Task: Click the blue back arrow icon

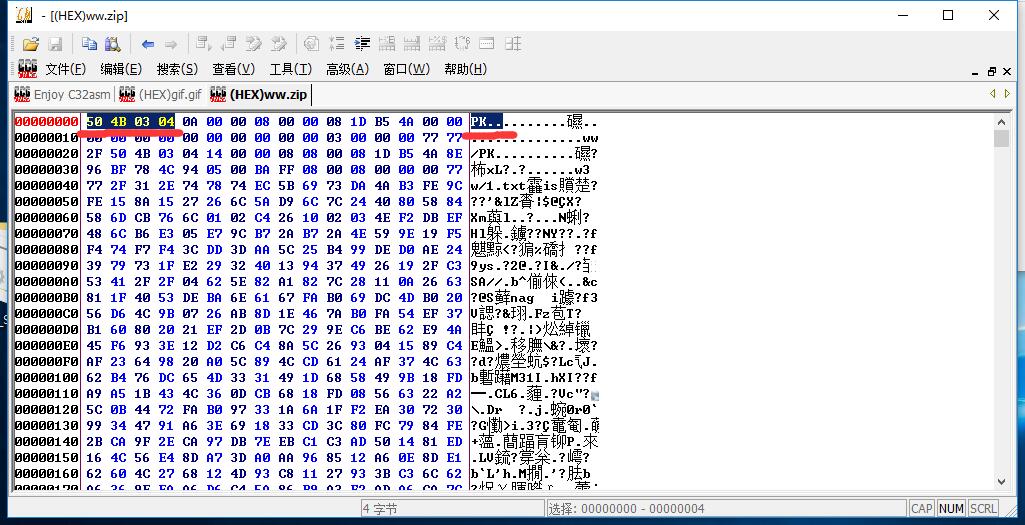Action: 148,44
